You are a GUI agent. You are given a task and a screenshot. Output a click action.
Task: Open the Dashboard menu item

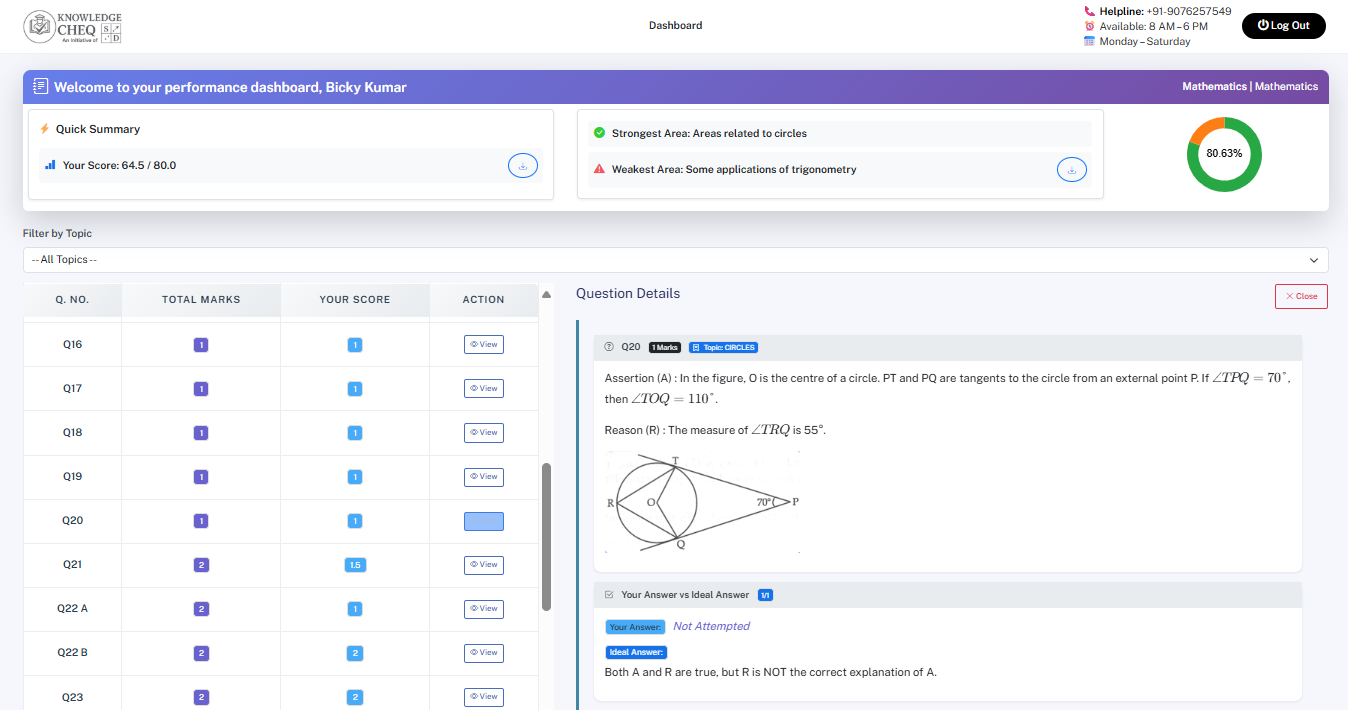(x=675, y=26)
